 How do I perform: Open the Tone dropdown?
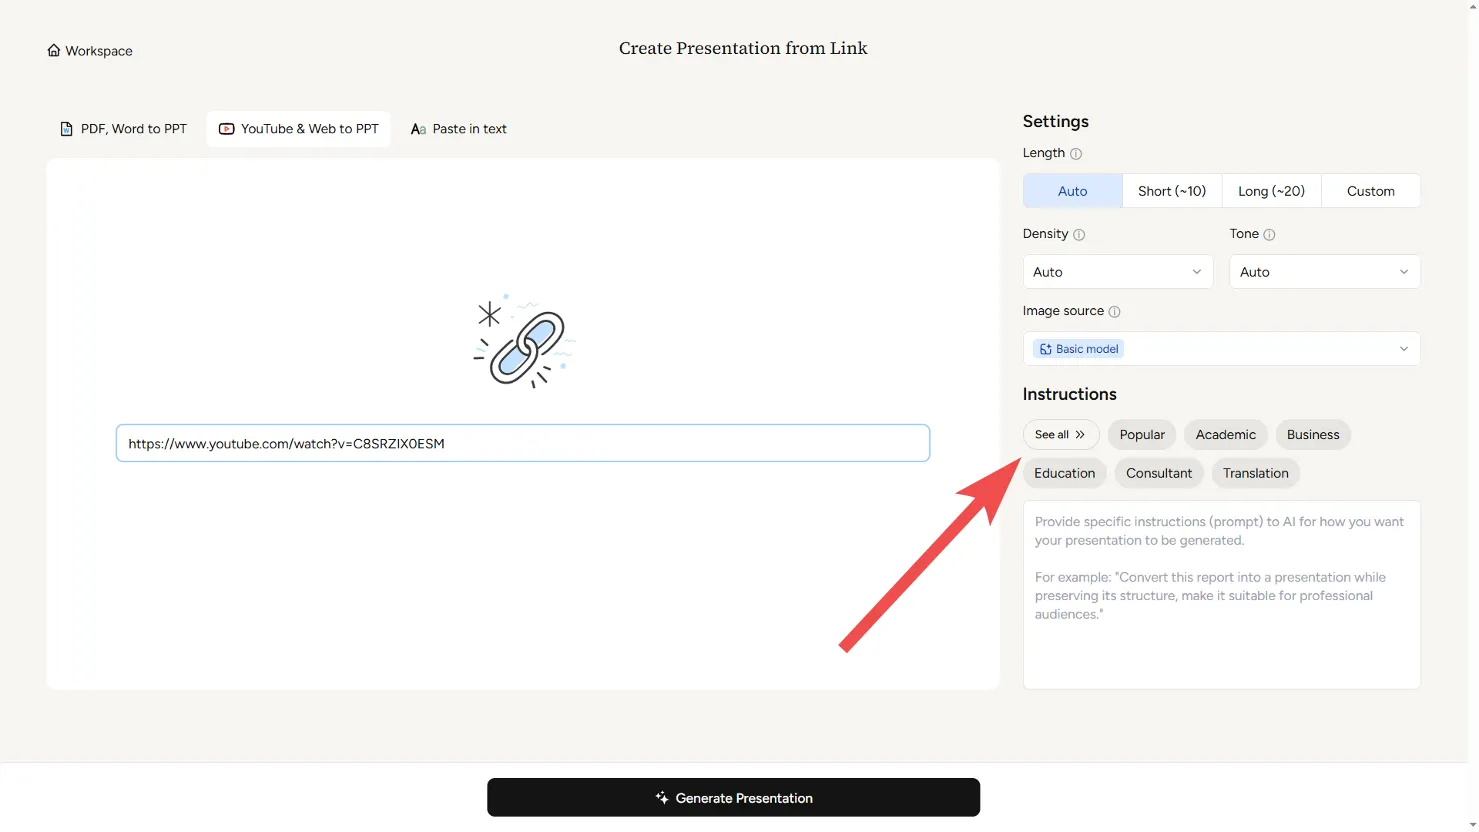click(x=1324, y=272)
